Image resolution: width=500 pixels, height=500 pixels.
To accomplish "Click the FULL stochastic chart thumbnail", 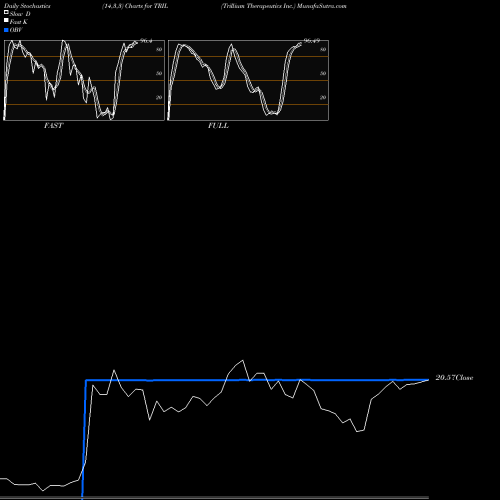I will click(248, 80).
